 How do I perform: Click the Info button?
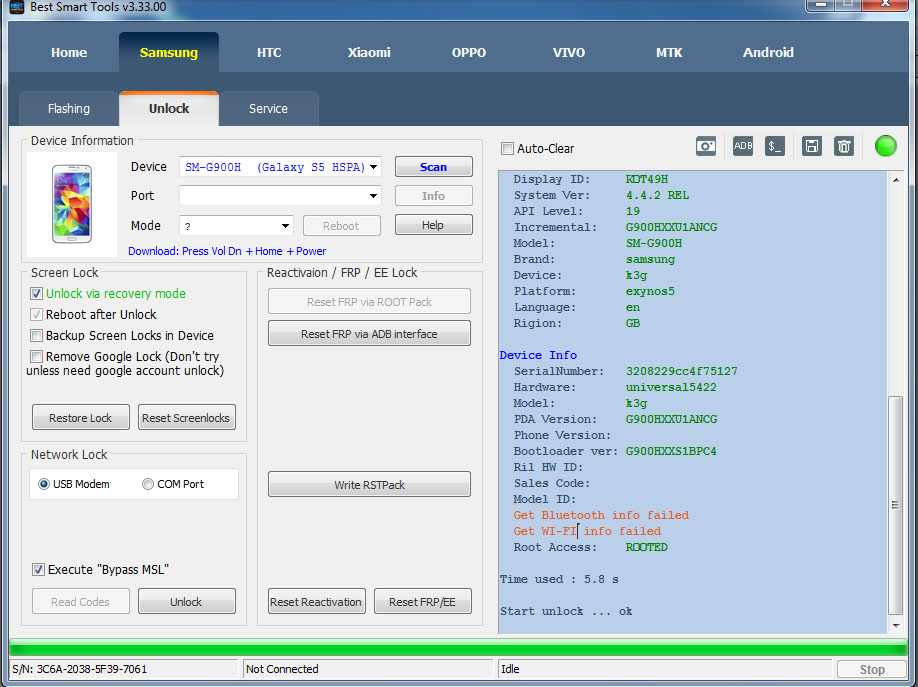tap(433, 196)
